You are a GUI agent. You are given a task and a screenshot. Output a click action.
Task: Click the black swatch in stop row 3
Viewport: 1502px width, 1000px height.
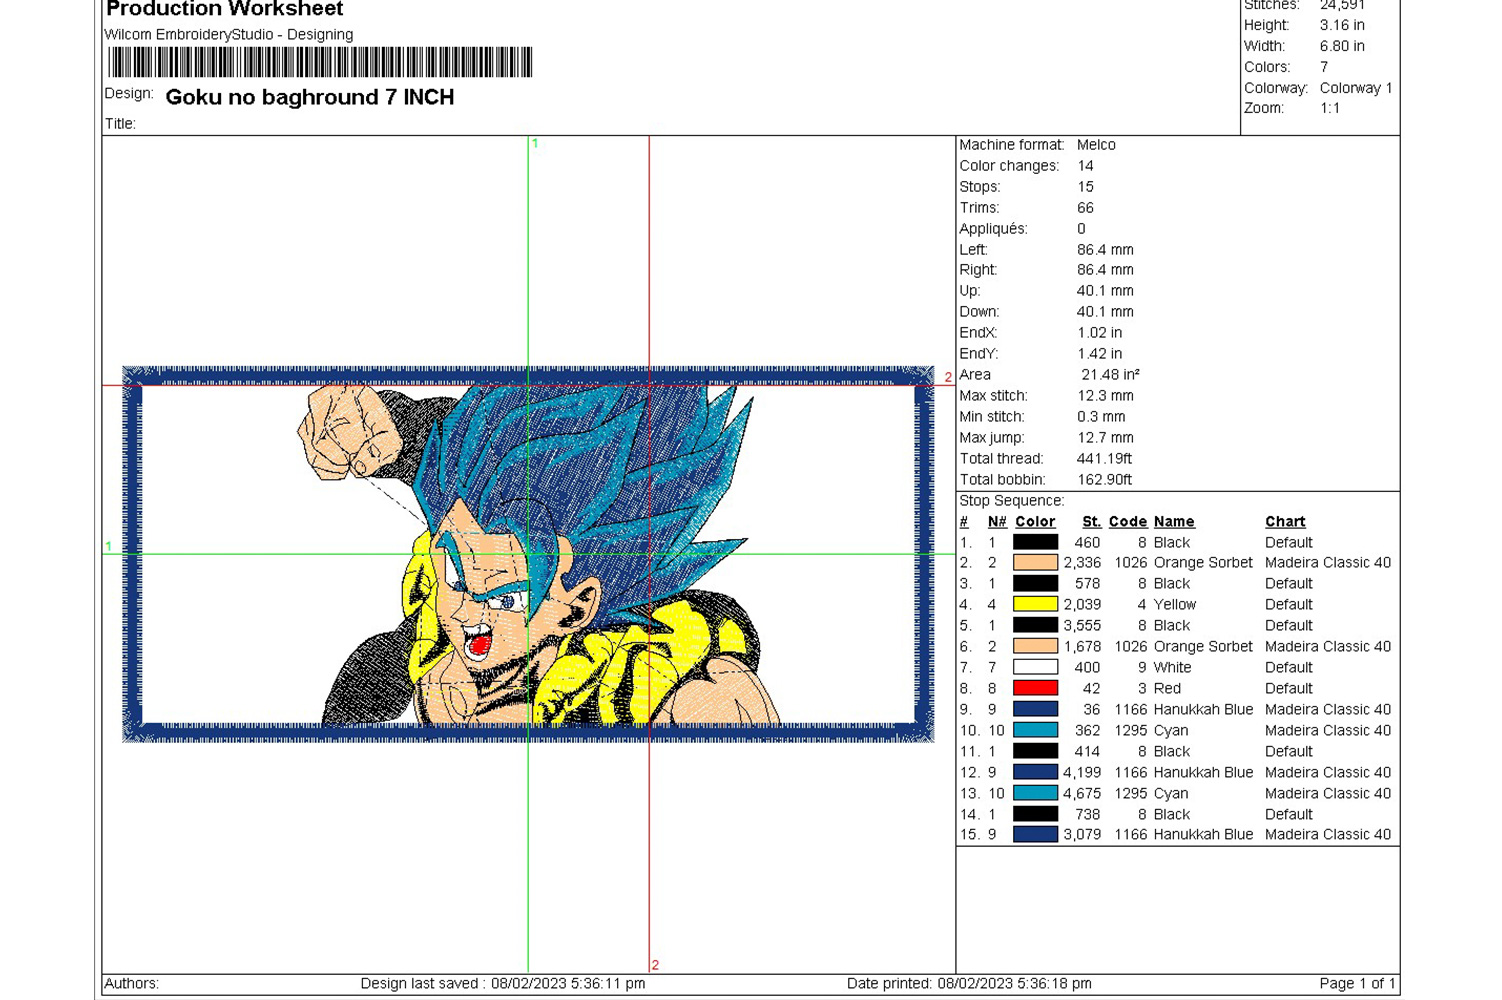(x=1035, y=584)
